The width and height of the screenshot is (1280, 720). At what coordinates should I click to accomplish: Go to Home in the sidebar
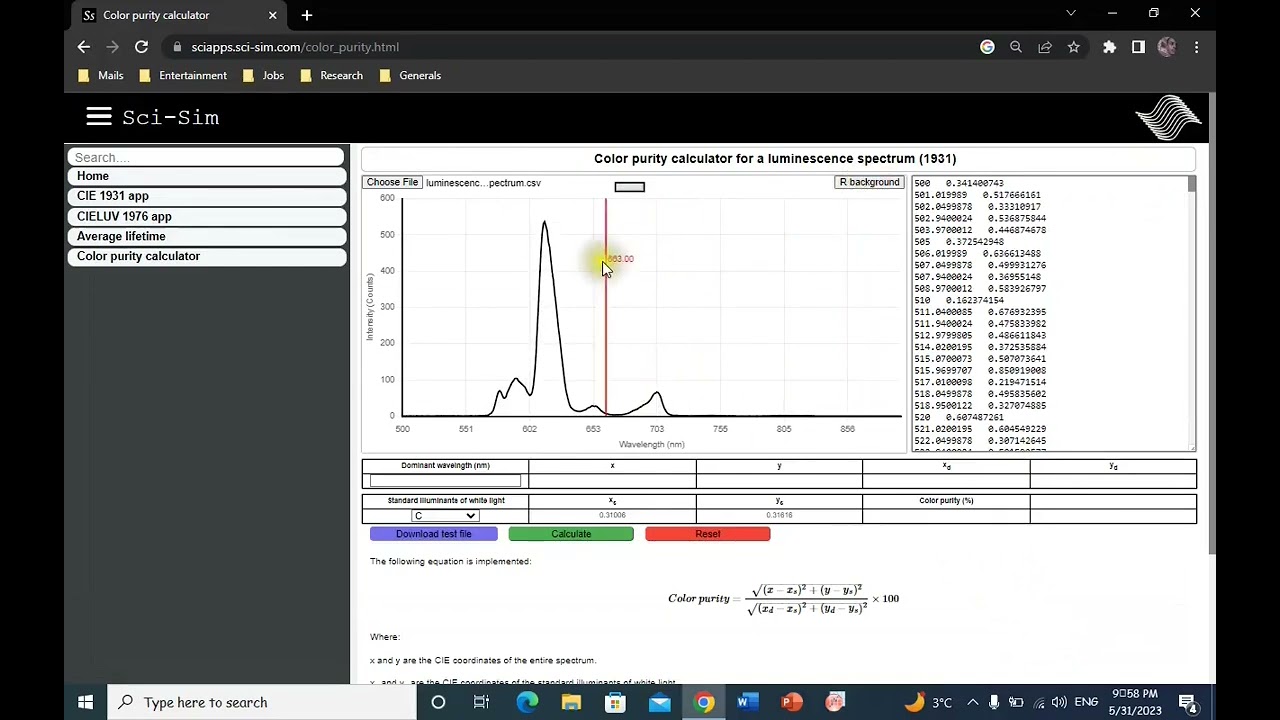pyautogui.click(x=206, y=176)
